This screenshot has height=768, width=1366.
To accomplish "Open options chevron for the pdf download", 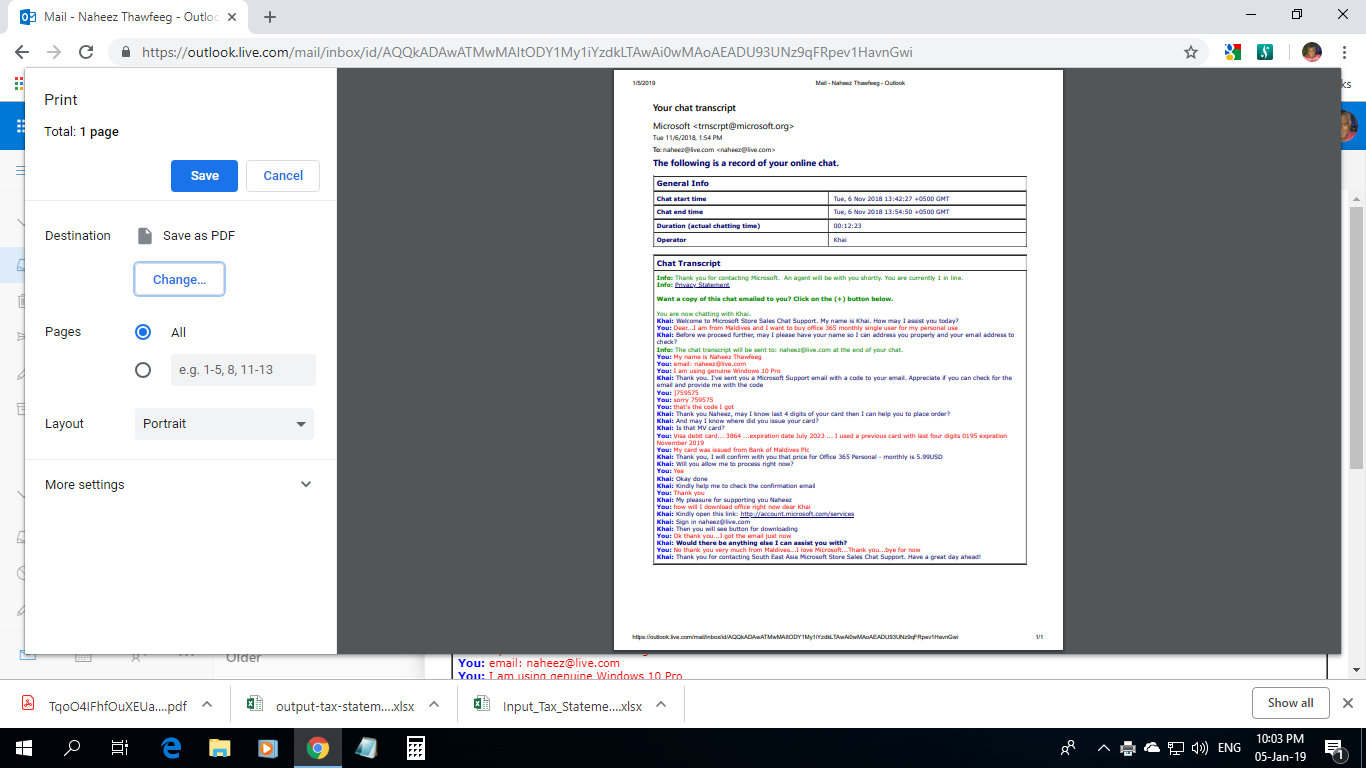I will coord(207,704).
